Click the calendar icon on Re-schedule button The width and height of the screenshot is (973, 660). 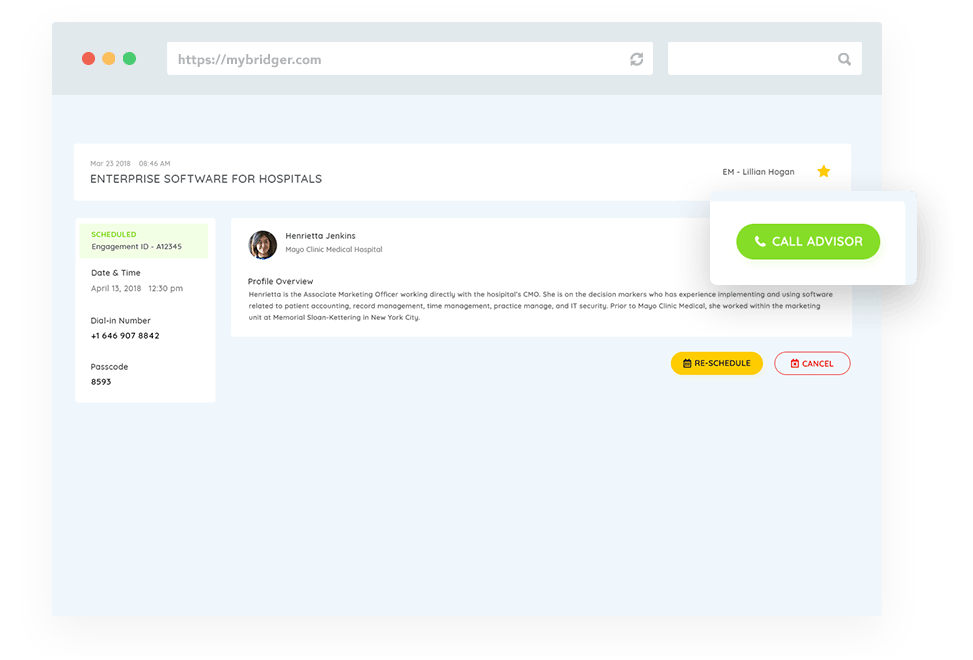click(x=687, y=364)
